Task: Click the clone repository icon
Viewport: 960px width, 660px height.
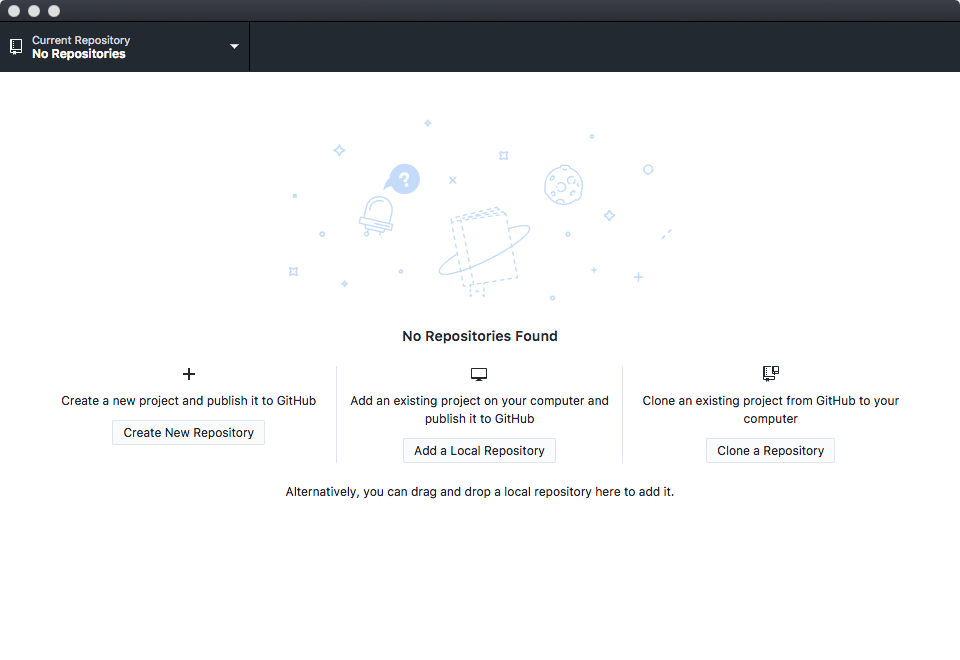Action: pyautogui.click(x=771, y=373)
